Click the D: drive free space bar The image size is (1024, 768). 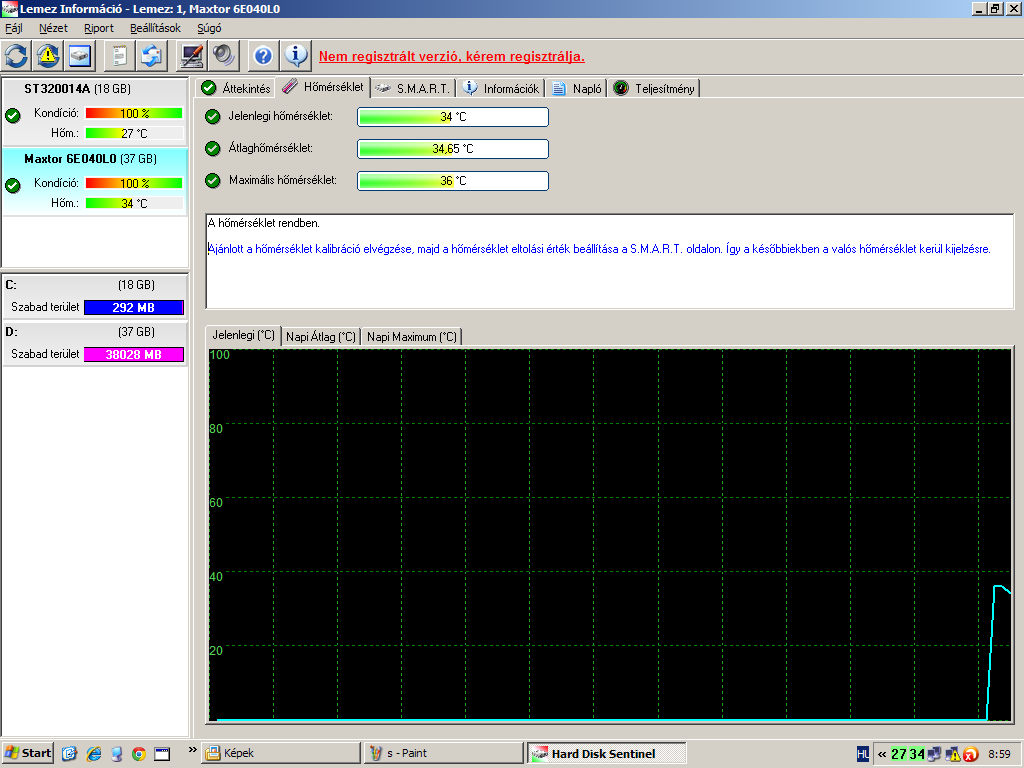coord(134,354)
